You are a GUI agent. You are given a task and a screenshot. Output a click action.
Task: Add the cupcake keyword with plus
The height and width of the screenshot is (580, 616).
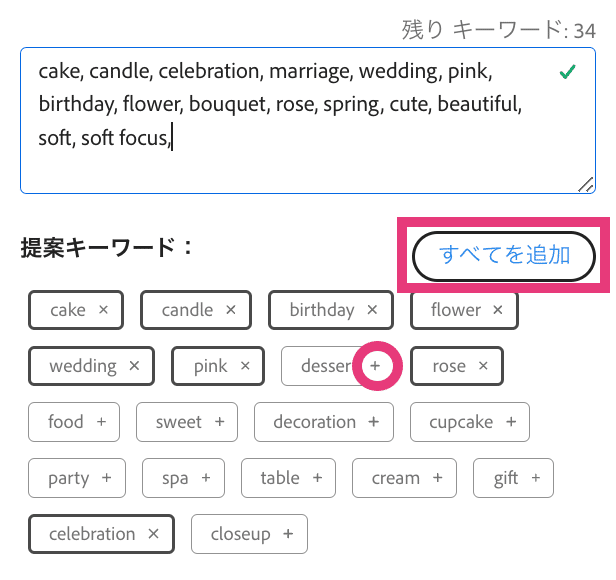pos(511,422)
